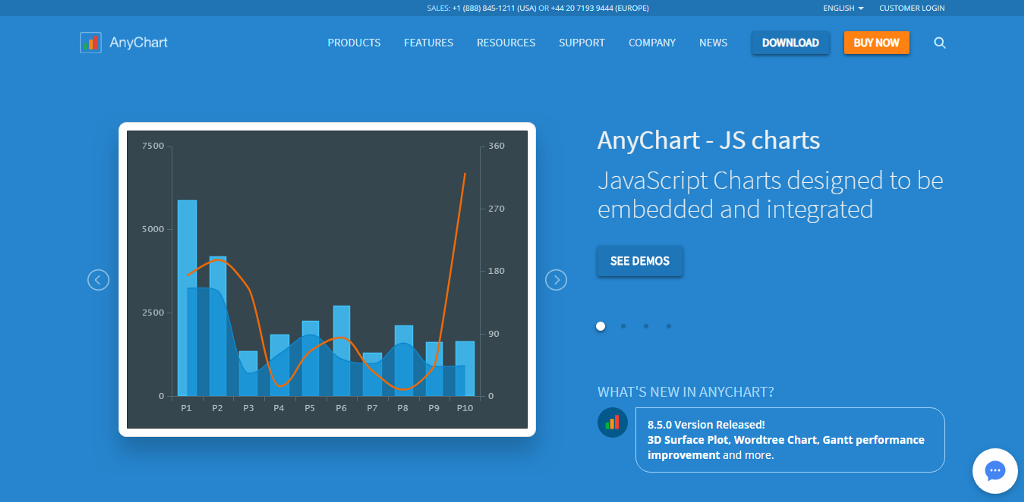Open the Customer Login link
The width and height of the screenshot is (1024, 502).
coord(911,8)
